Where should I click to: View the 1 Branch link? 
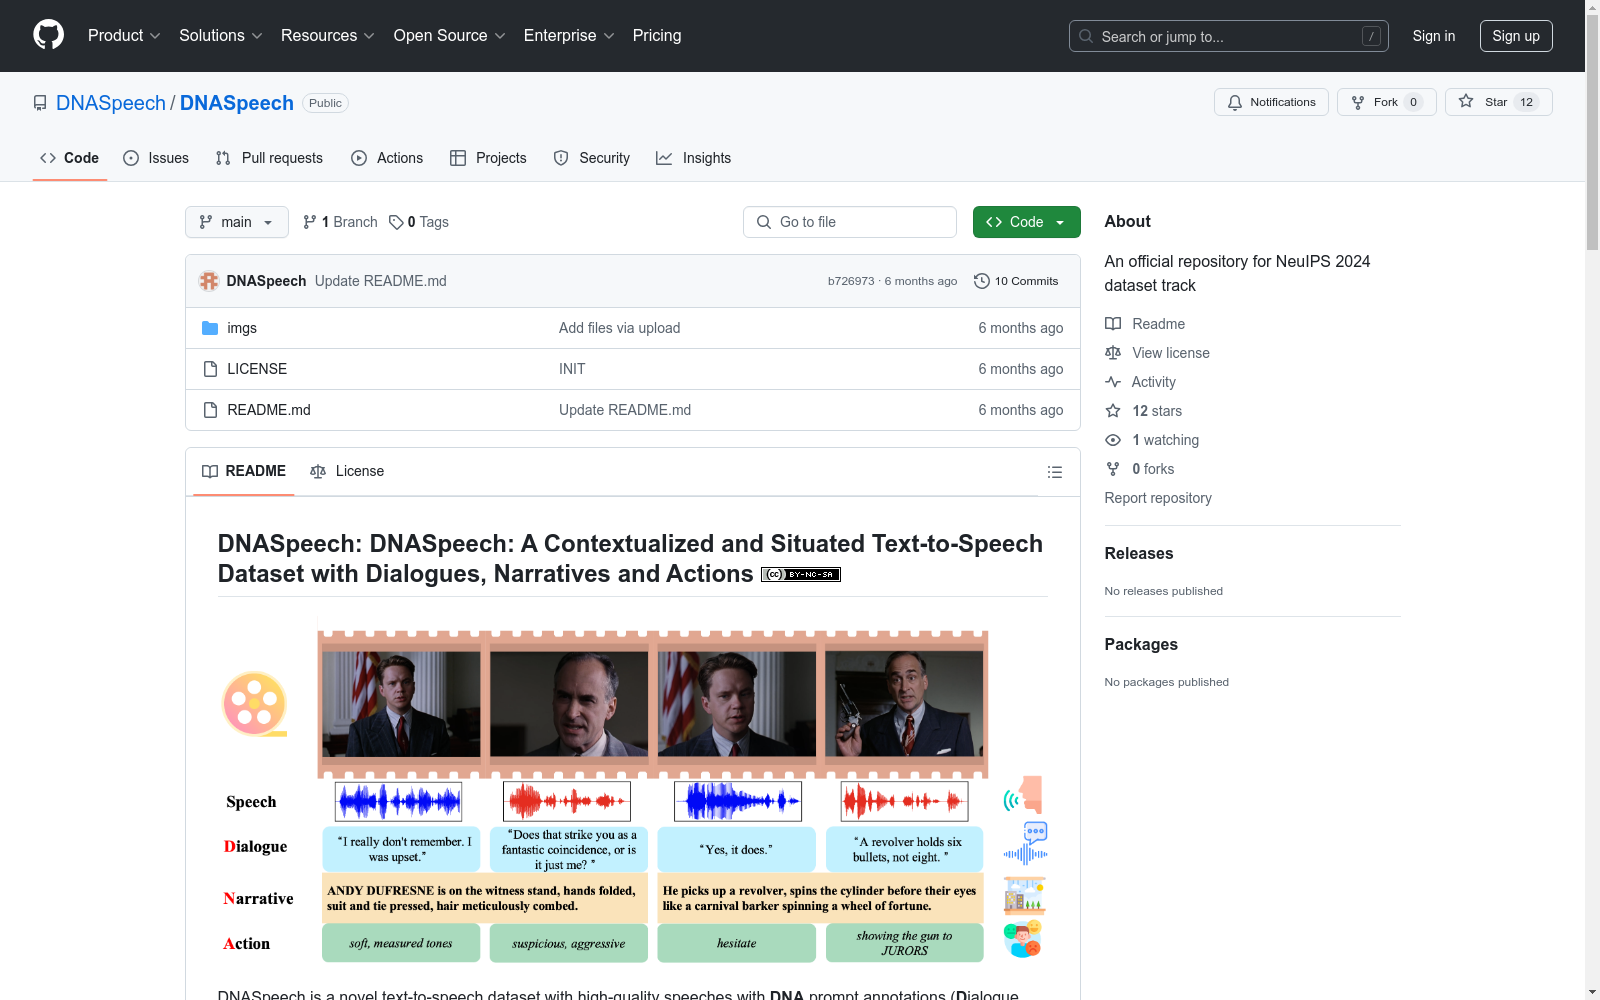point(340,222)
